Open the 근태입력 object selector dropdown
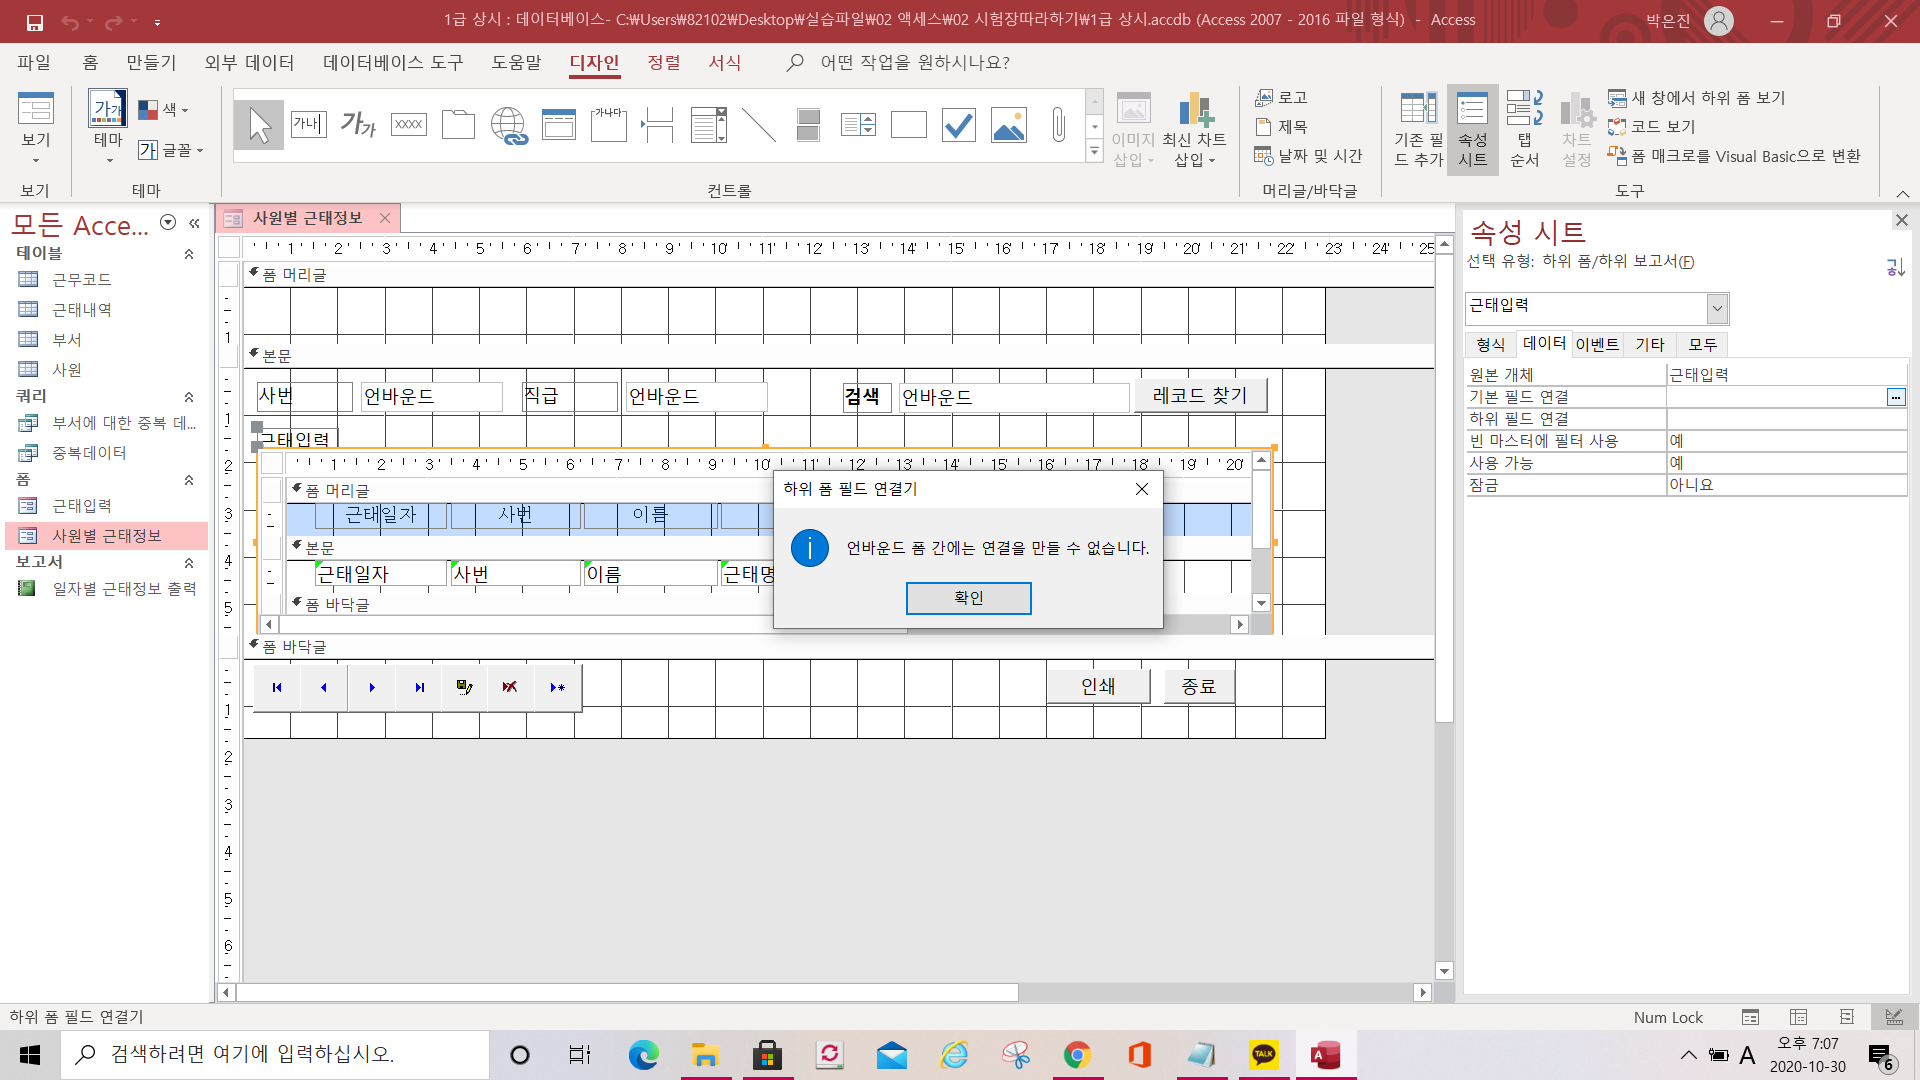 [x=1717, y=308]
